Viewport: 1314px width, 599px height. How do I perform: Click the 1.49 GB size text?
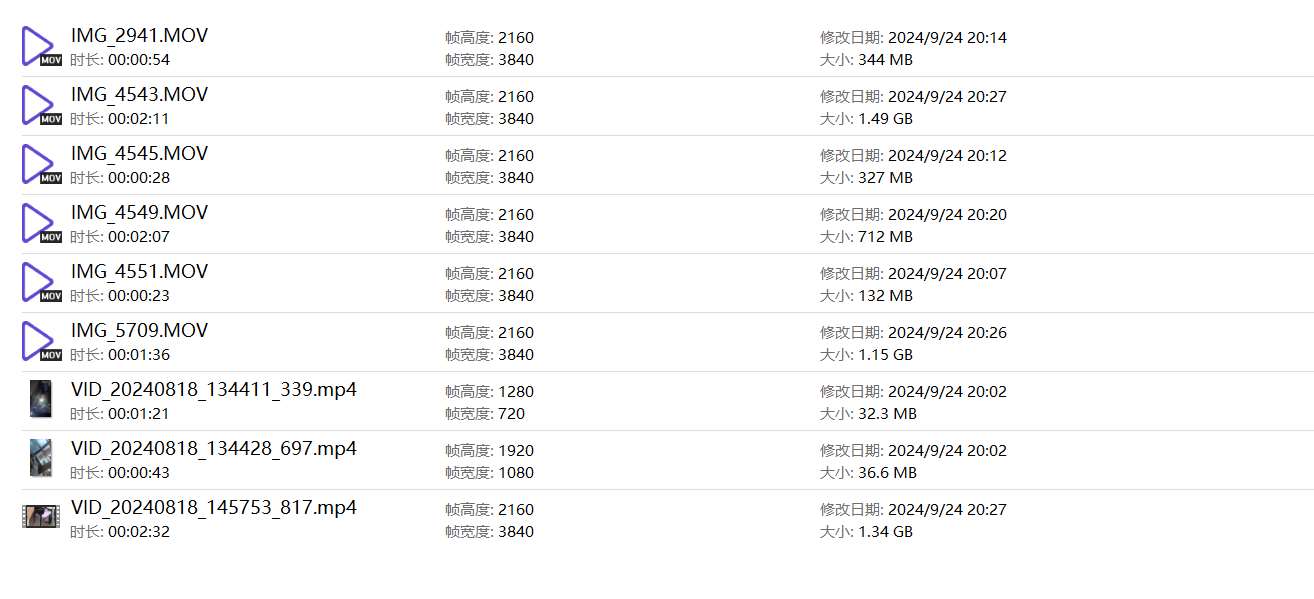885,119
